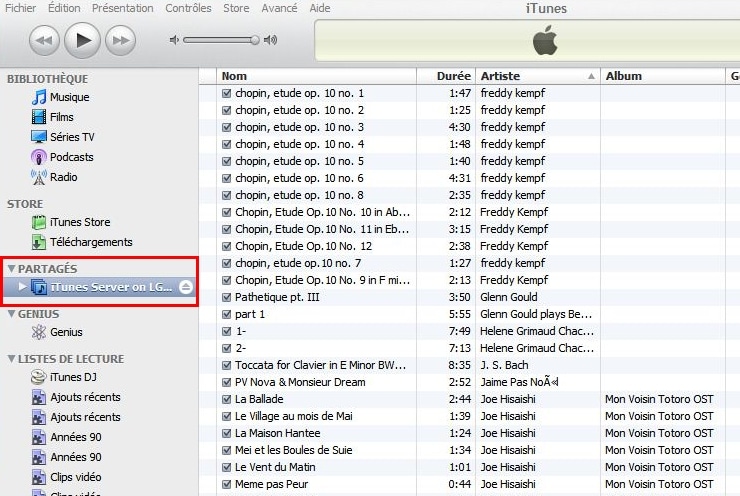740x496 pixels.
Task: Open first Années 90 smart playlist icon
Action: tap(39, 437)
